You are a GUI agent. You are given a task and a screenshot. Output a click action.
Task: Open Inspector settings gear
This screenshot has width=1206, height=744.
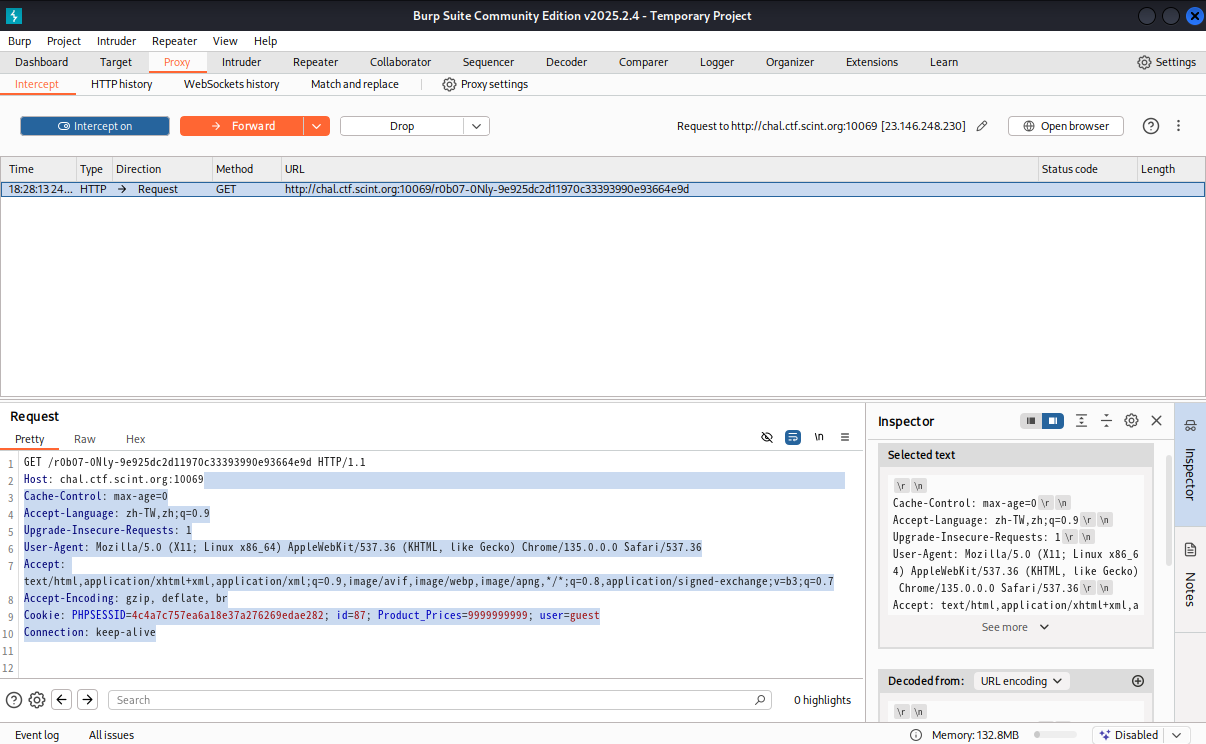tap(1131, 421)
